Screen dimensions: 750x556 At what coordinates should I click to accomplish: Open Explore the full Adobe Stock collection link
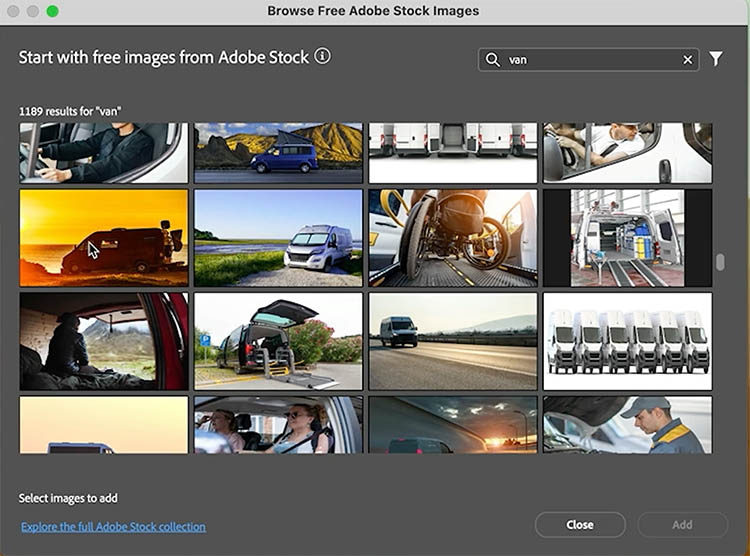click(113, 527)
